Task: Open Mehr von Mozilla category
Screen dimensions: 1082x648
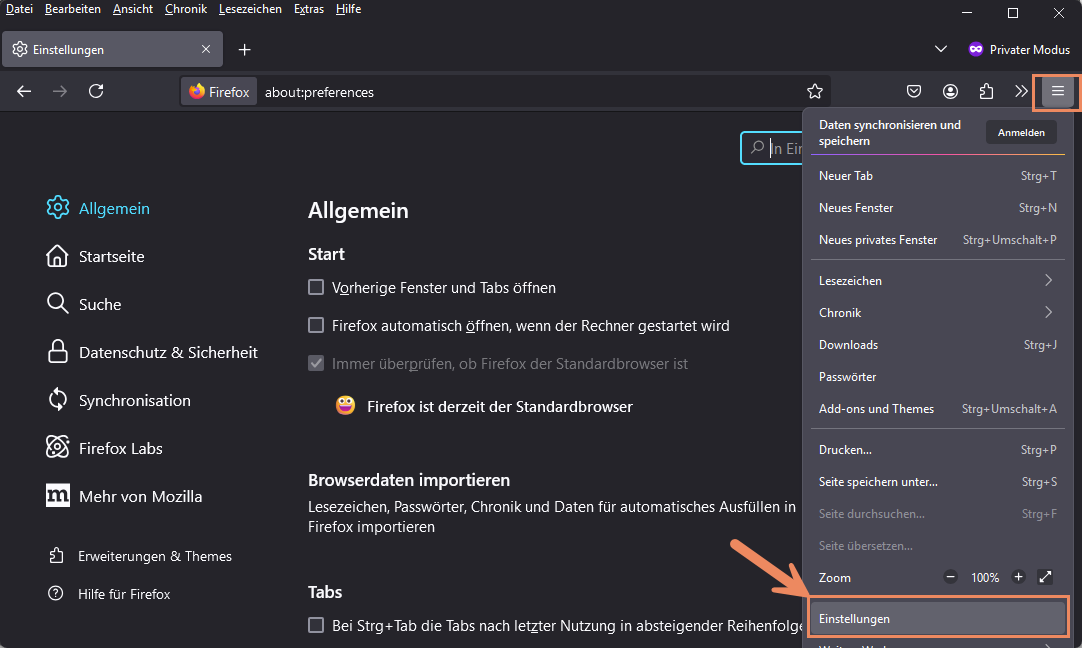Action: point(124,496)
